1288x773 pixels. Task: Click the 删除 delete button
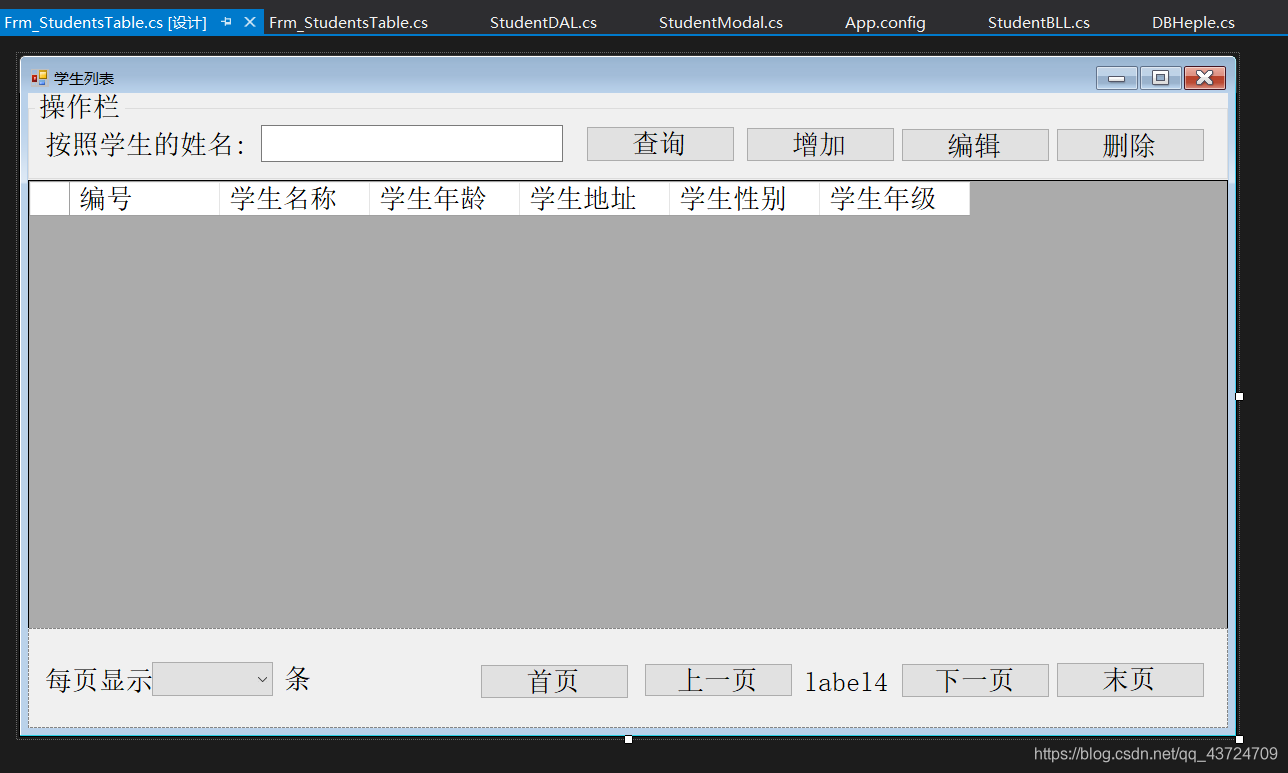click(x=1130, y=145)
